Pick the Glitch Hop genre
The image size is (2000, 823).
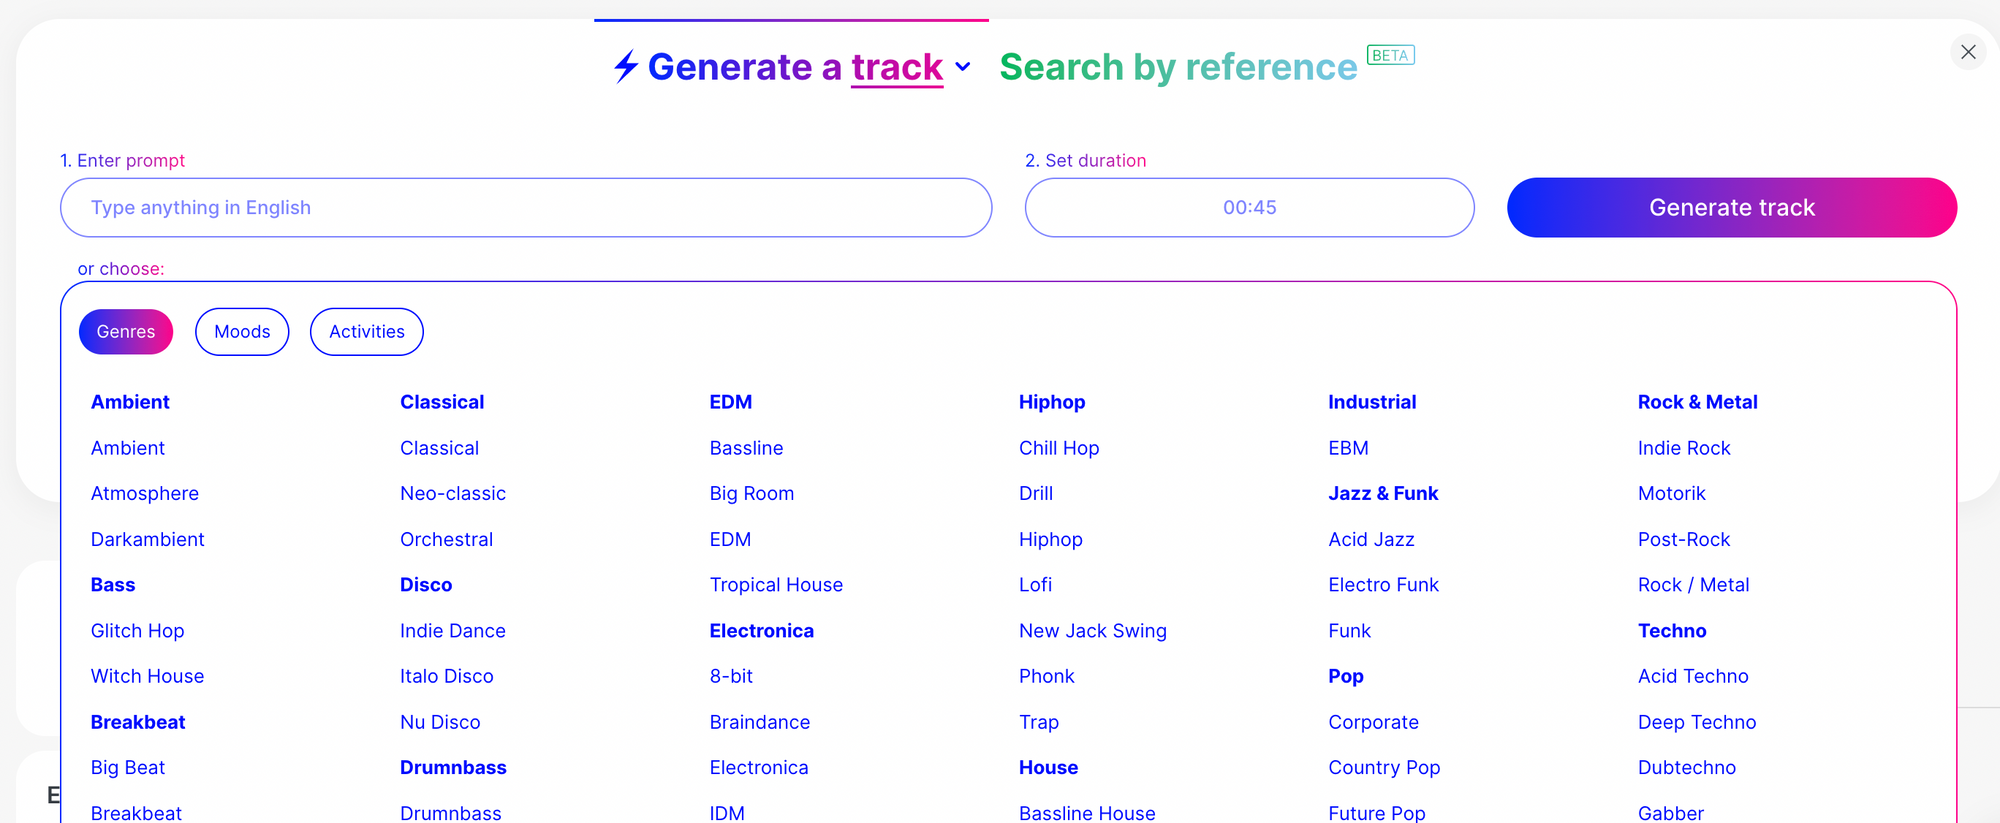click(138, 631)
